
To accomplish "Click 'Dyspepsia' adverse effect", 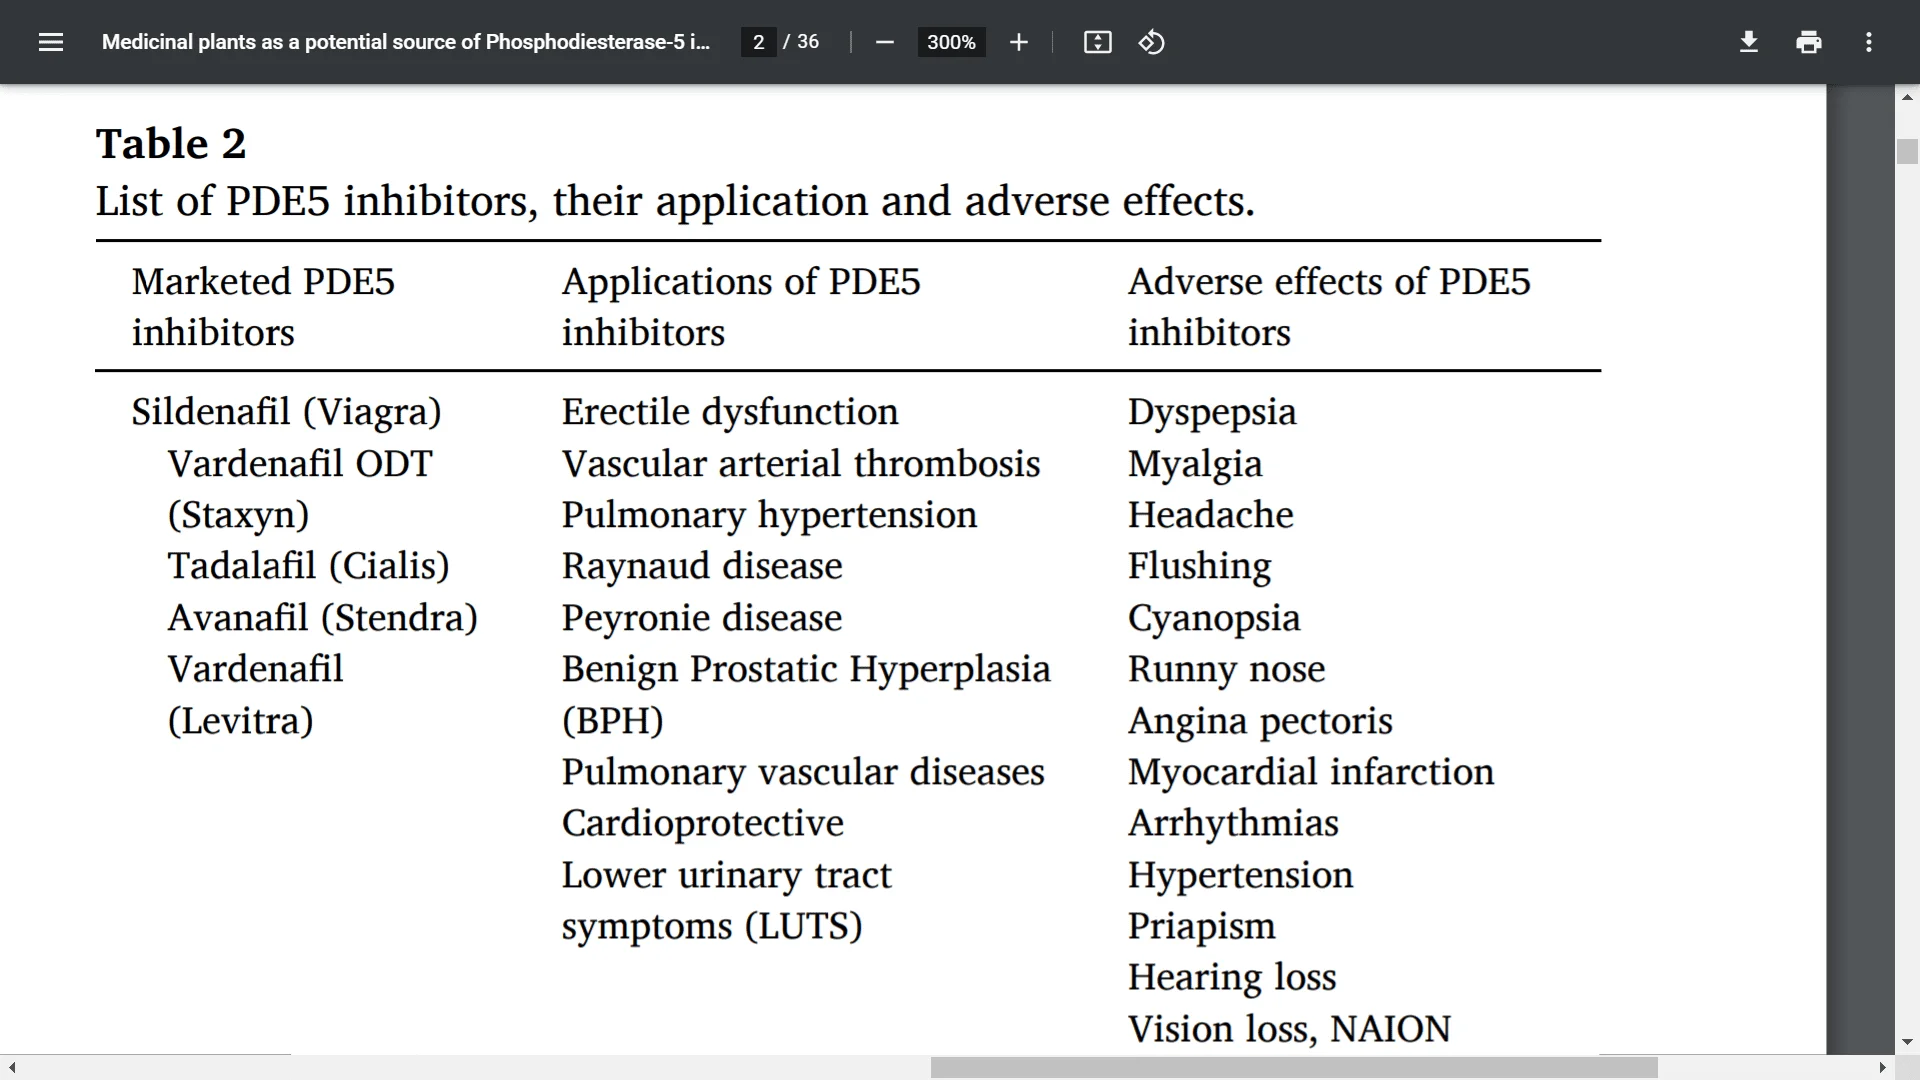I will [1212, 412].
